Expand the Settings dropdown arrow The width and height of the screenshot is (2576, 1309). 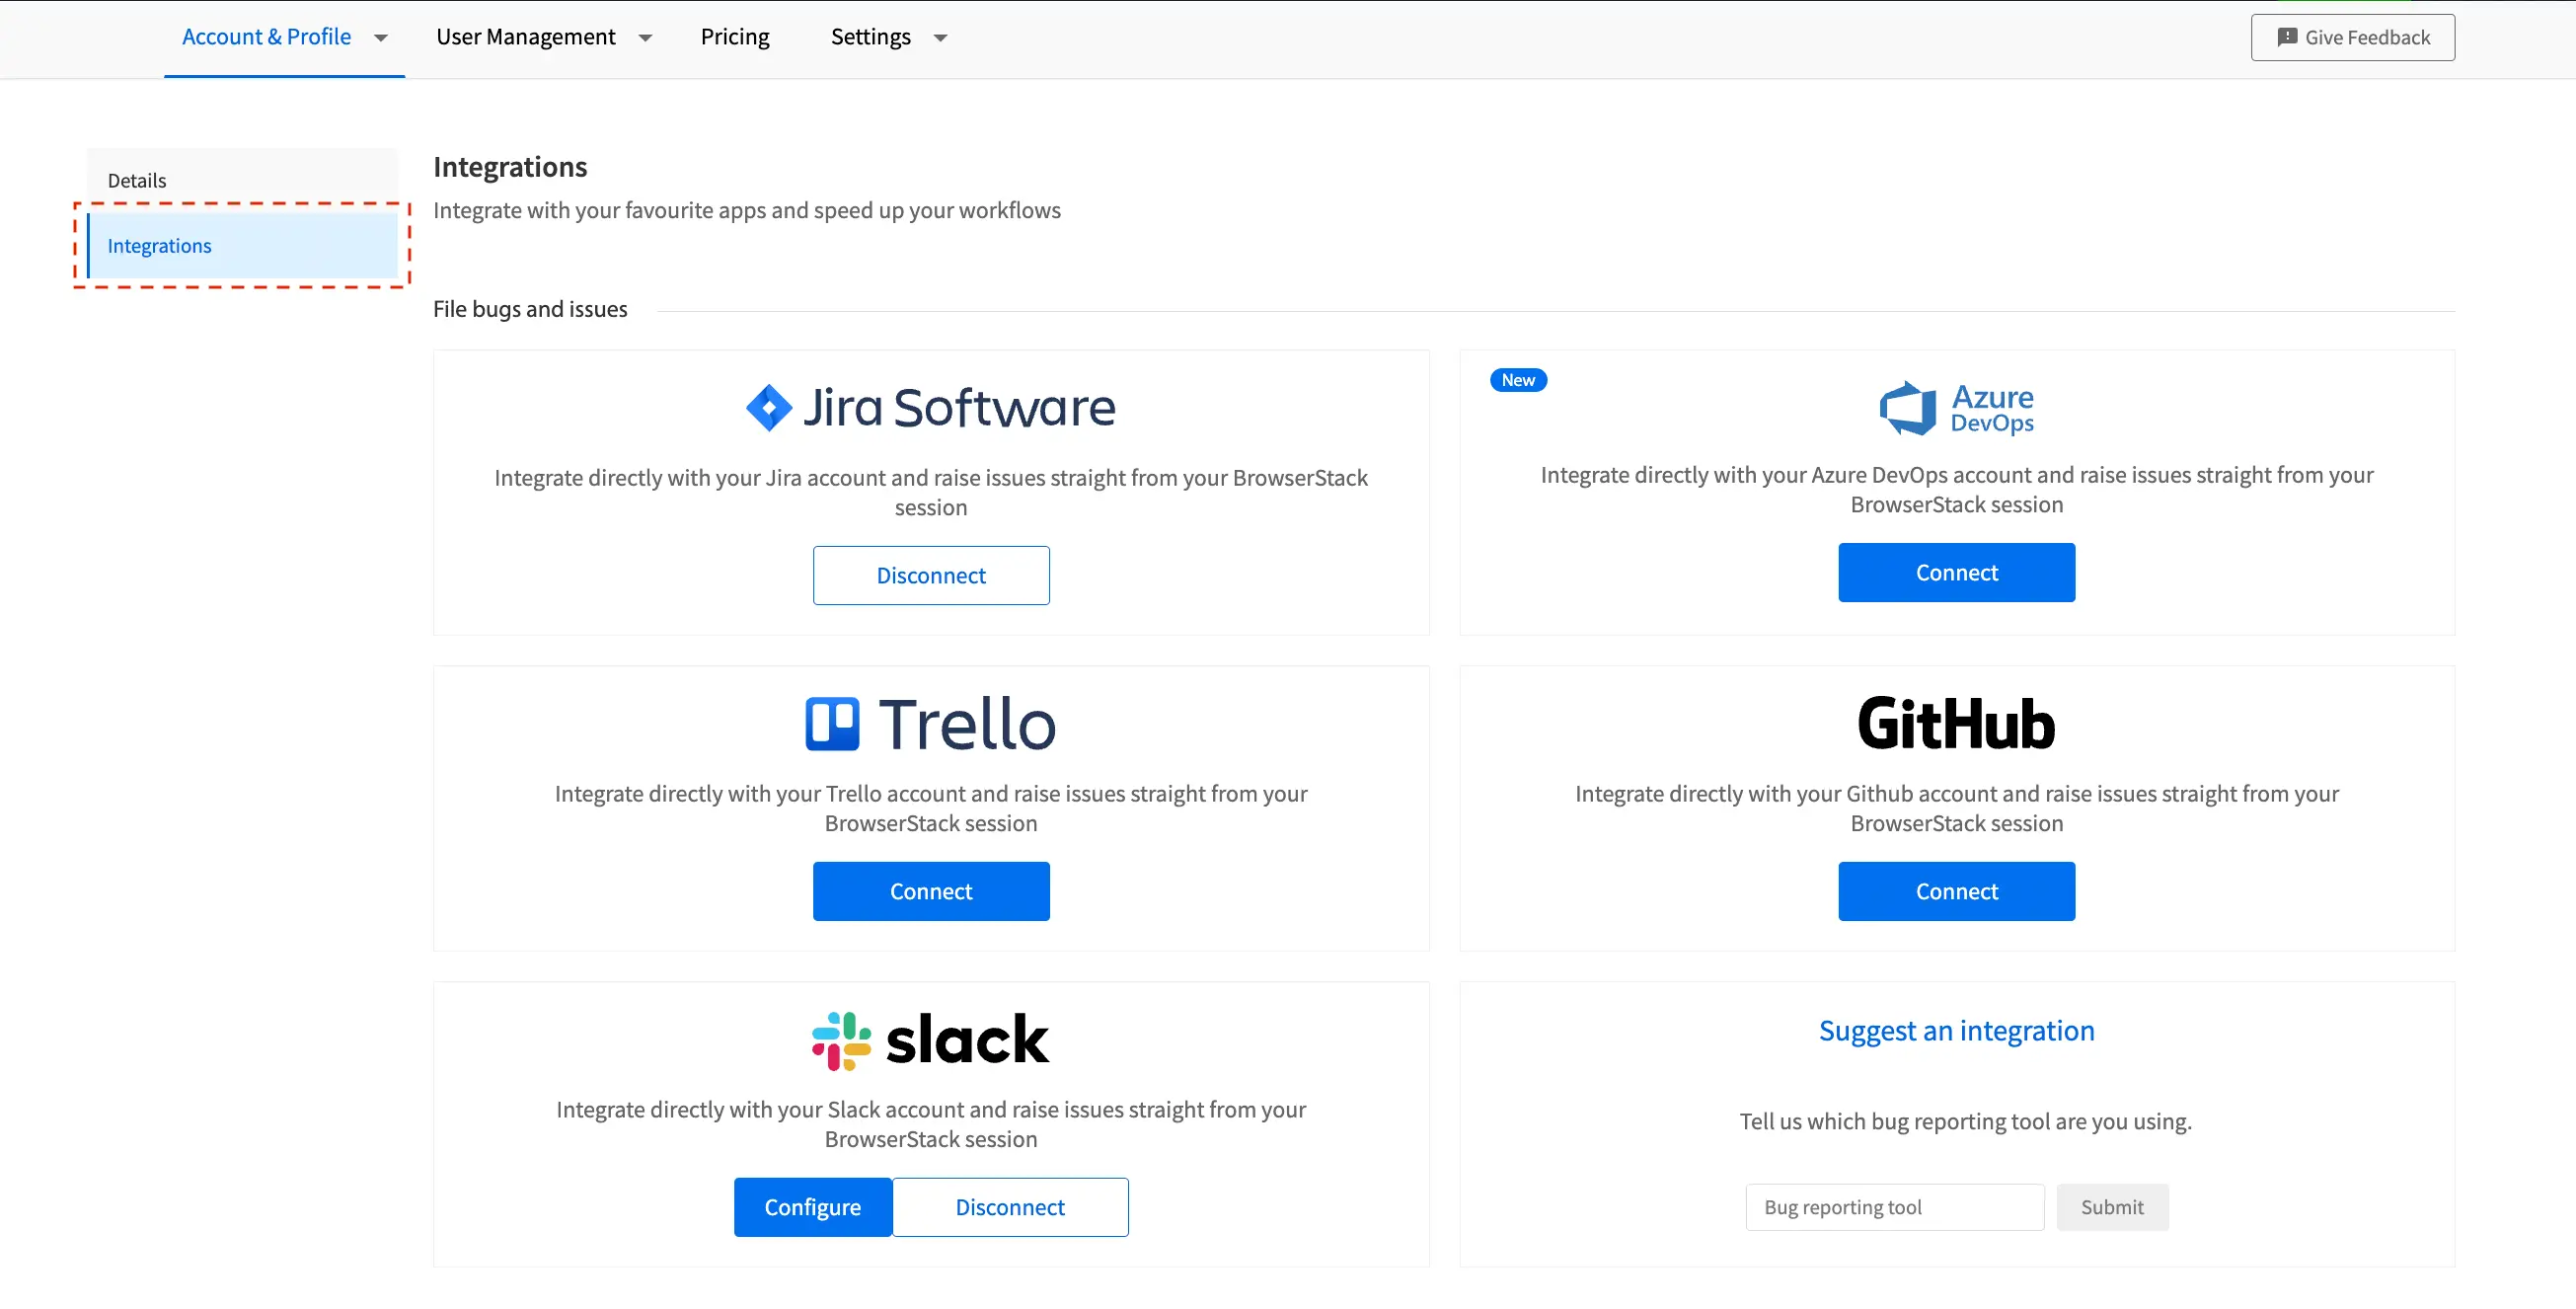tap(940, 38)
